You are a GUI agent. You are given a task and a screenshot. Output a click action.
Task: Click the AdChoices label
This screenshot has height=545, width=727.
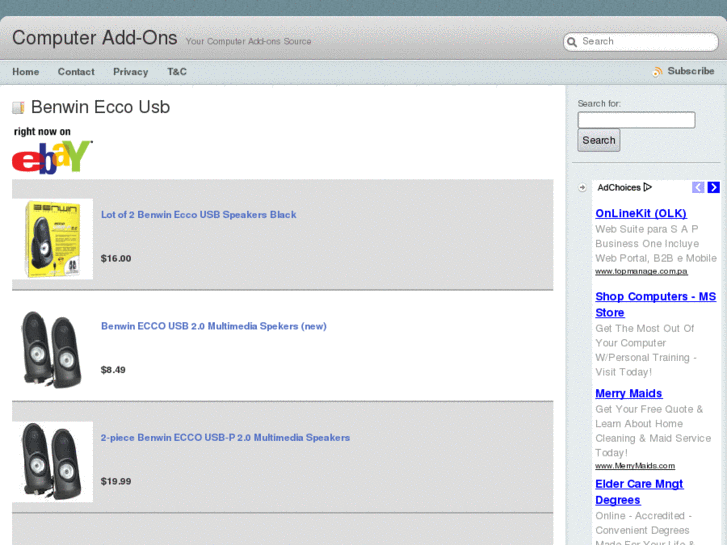coord(619,187)
